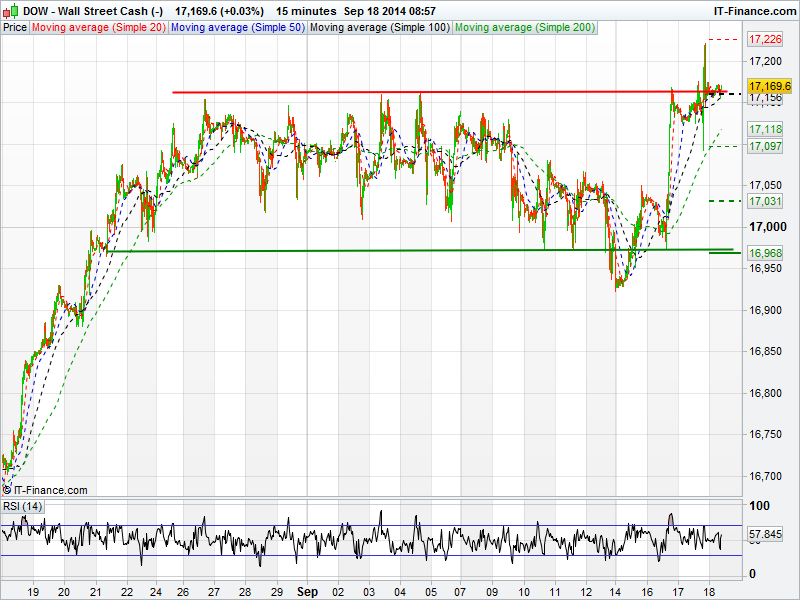800x600 pixels.
Task: Click the 16,968 support price tag
Action: coord(765,253)
